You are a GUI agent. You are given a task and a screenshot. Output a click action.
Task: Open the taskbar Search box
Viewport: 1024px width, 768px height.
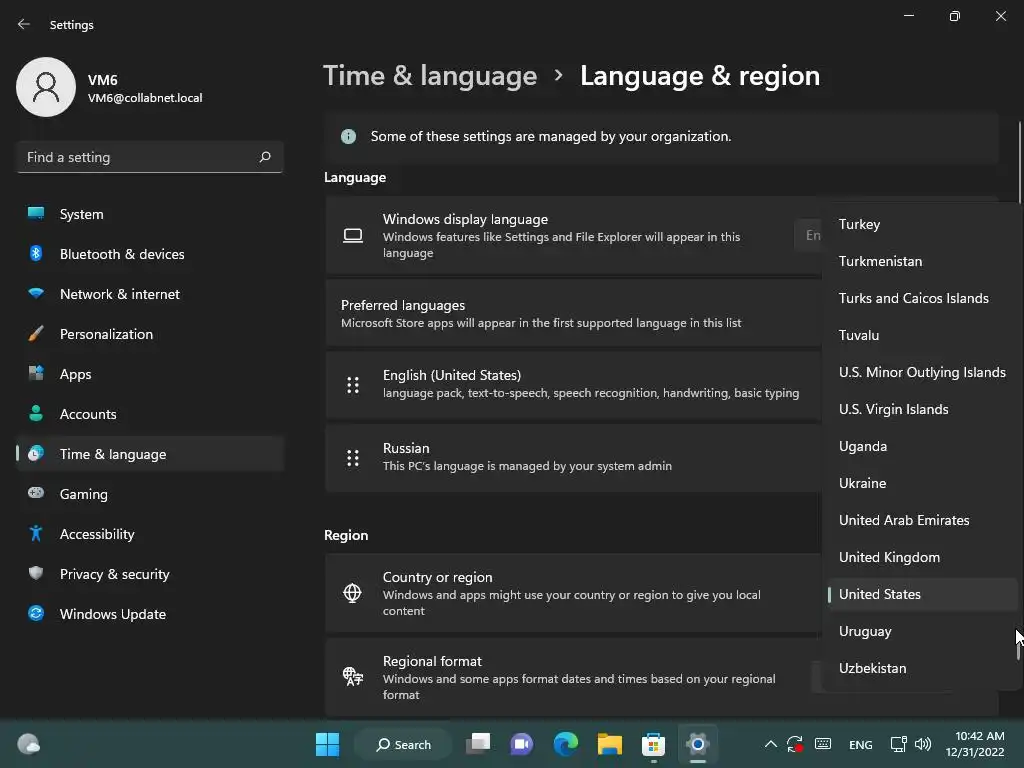[x=404, y=744]
